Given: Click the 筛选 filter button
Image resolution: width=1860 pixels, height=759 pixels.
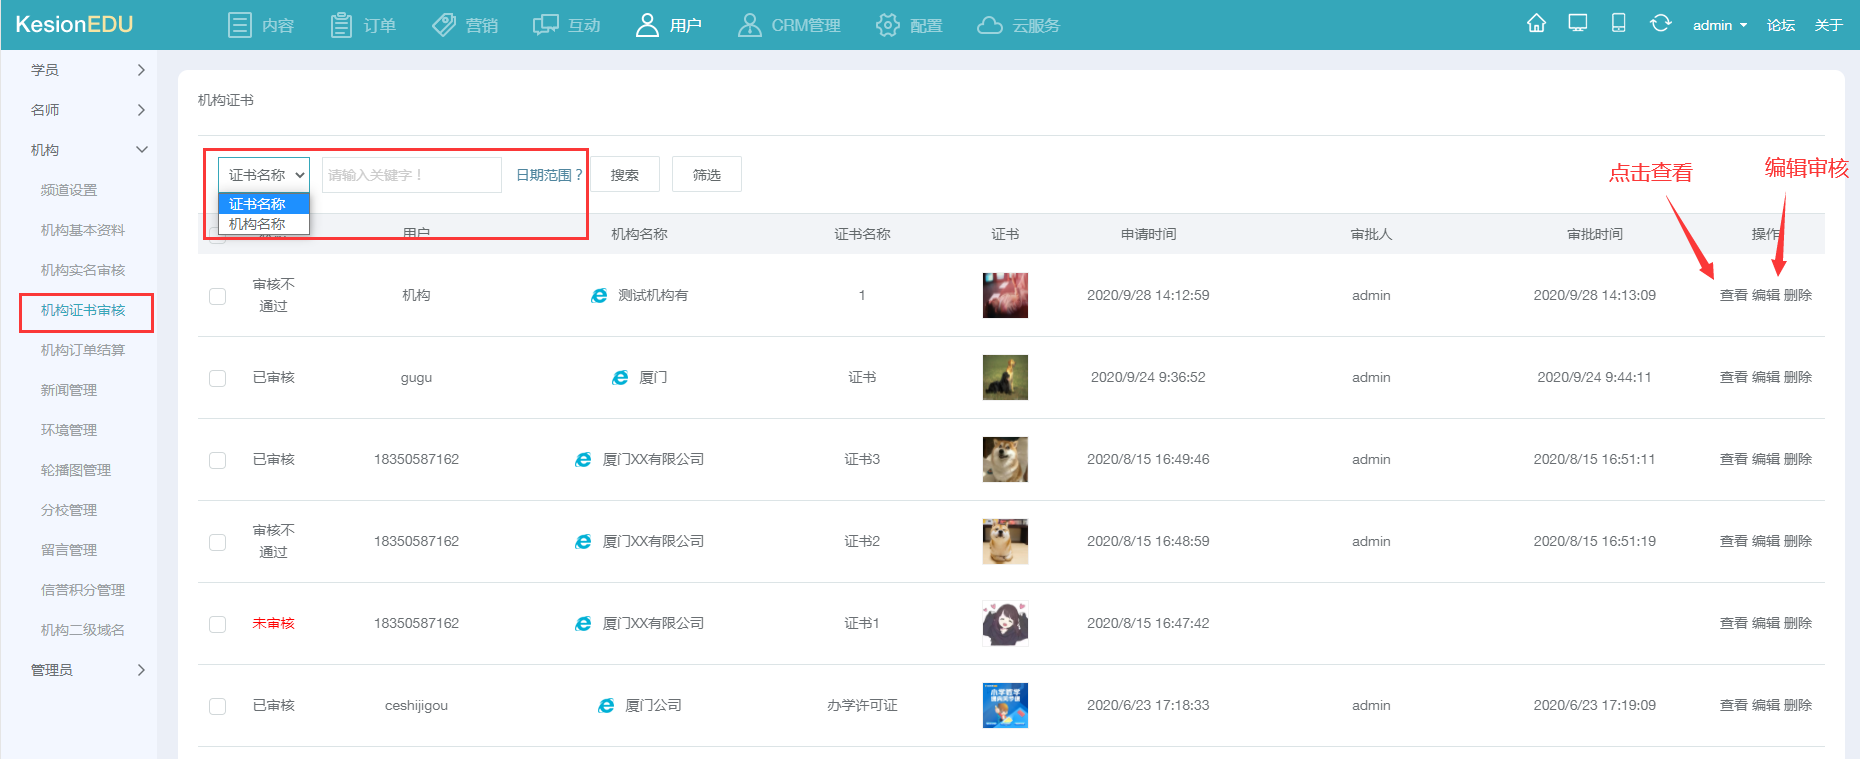Looking at the screenshot, I should click(707, 175).
